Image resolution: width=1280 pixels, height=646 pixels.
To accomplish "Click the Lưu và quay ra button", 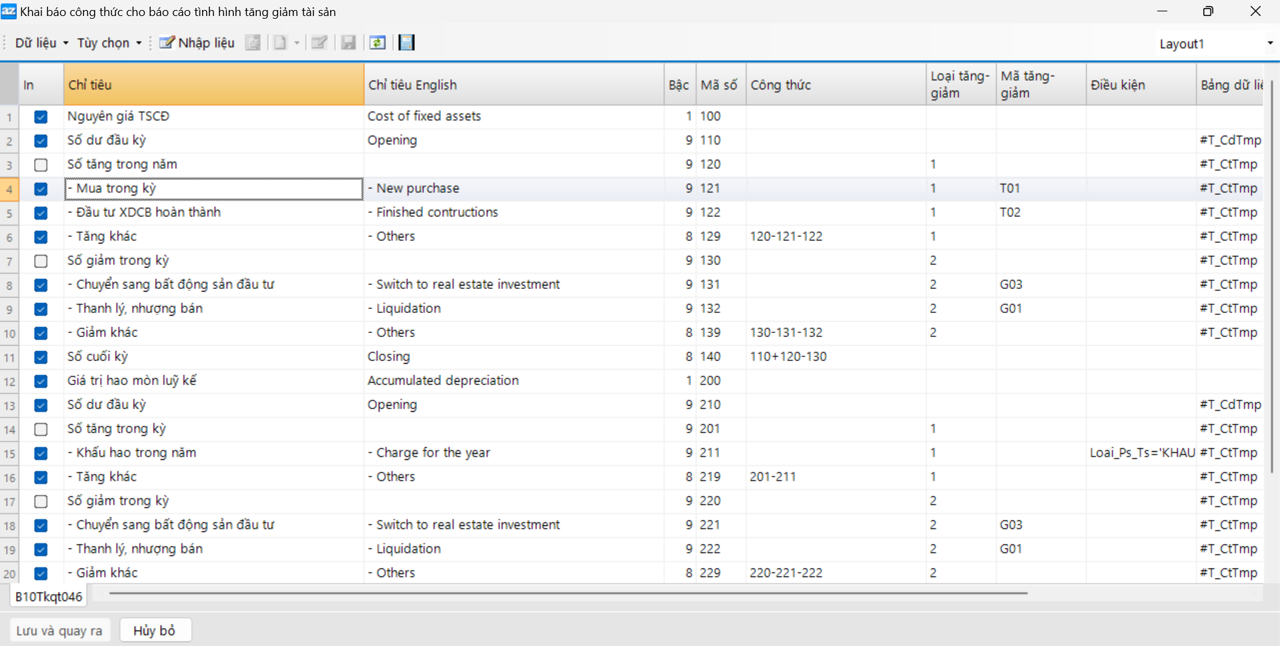I will pyautogui.click(x=60, y=631).
